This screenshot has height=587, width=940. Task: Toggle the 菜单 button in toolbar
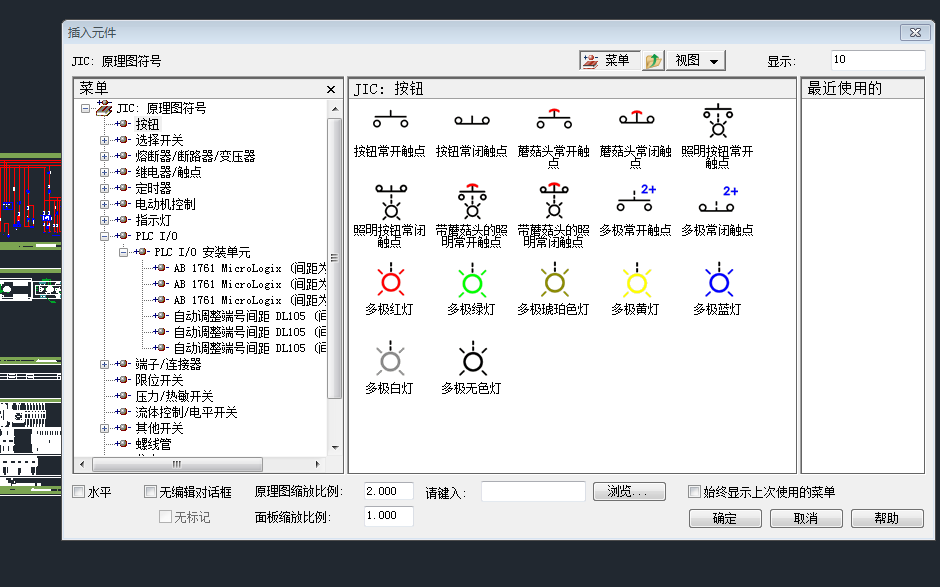[x=609, y=61]
